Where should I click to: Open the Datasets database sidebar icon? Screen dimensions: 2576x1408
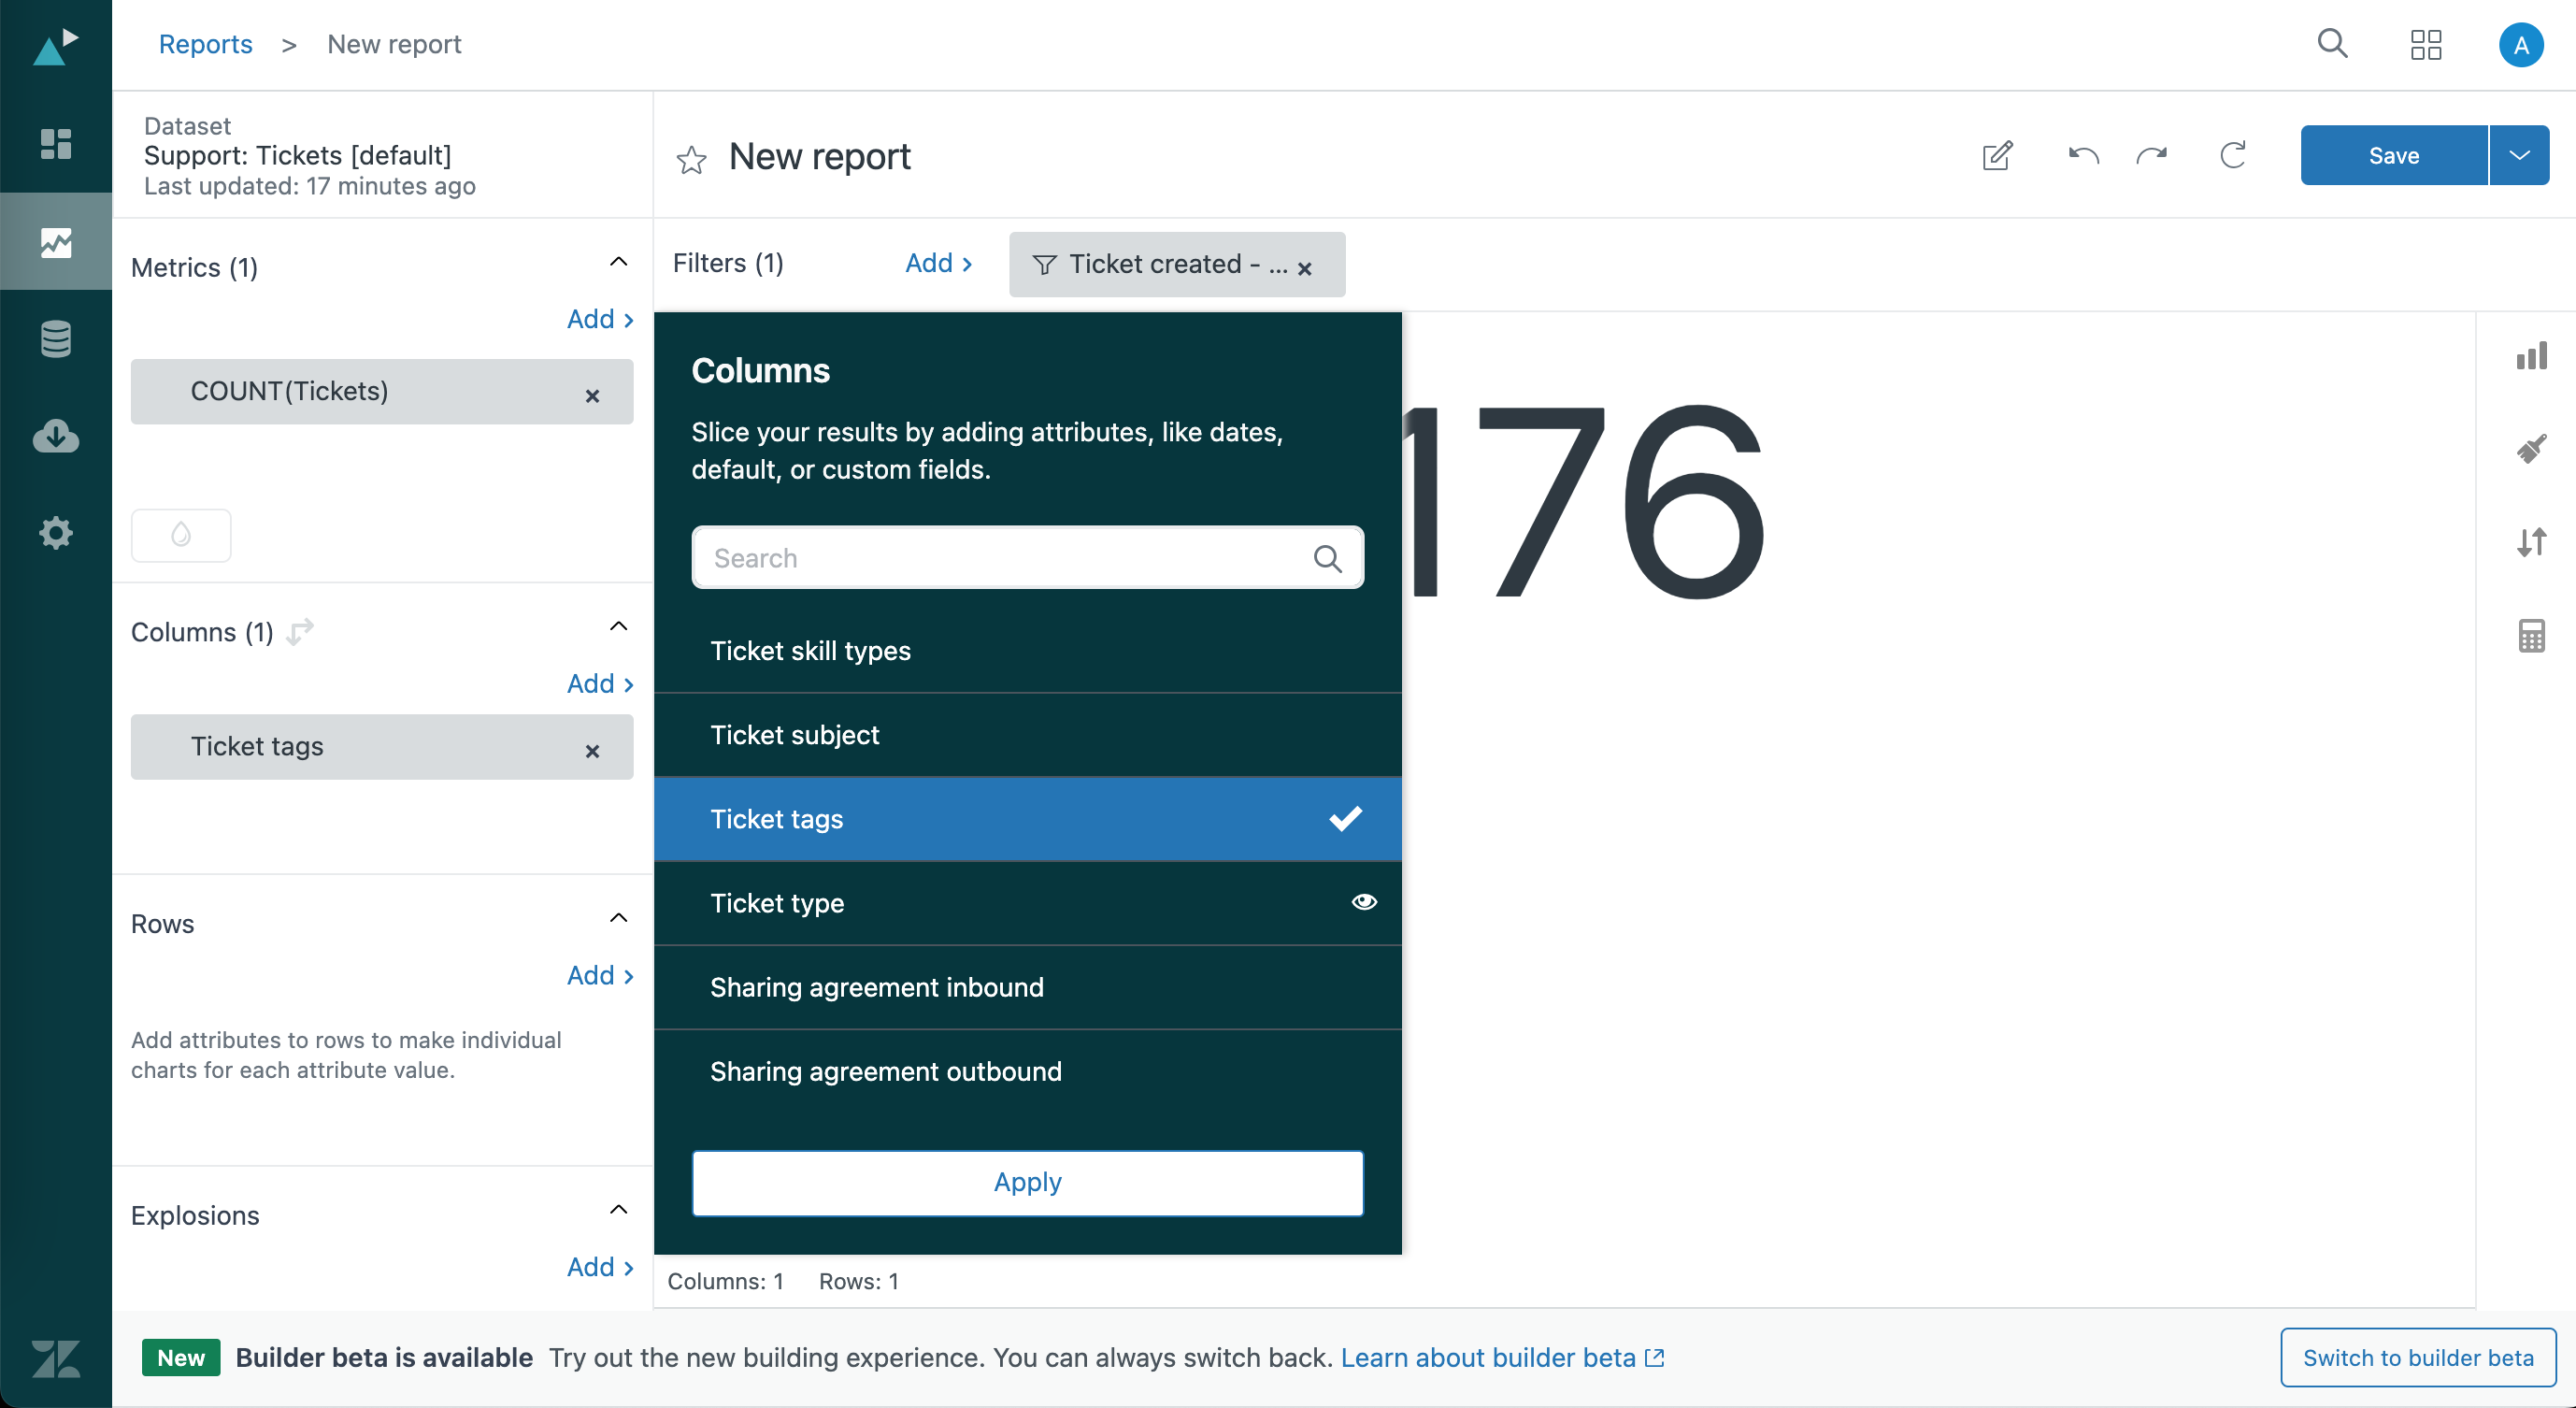(55, 339)
